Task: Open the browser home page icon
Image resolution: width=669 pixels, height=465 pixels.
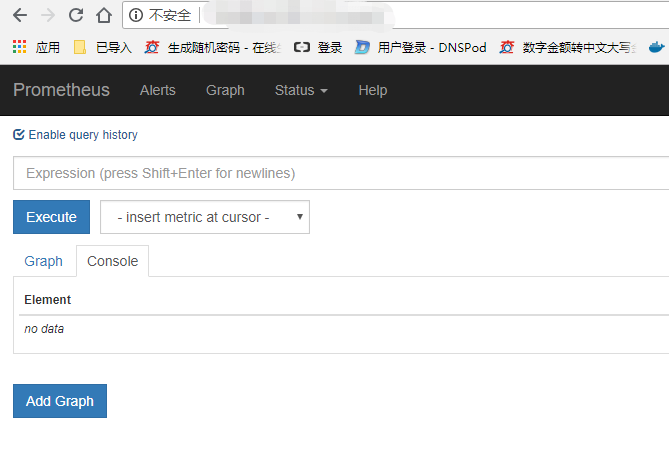Action: pyautogui.click(x=104, y=15)
